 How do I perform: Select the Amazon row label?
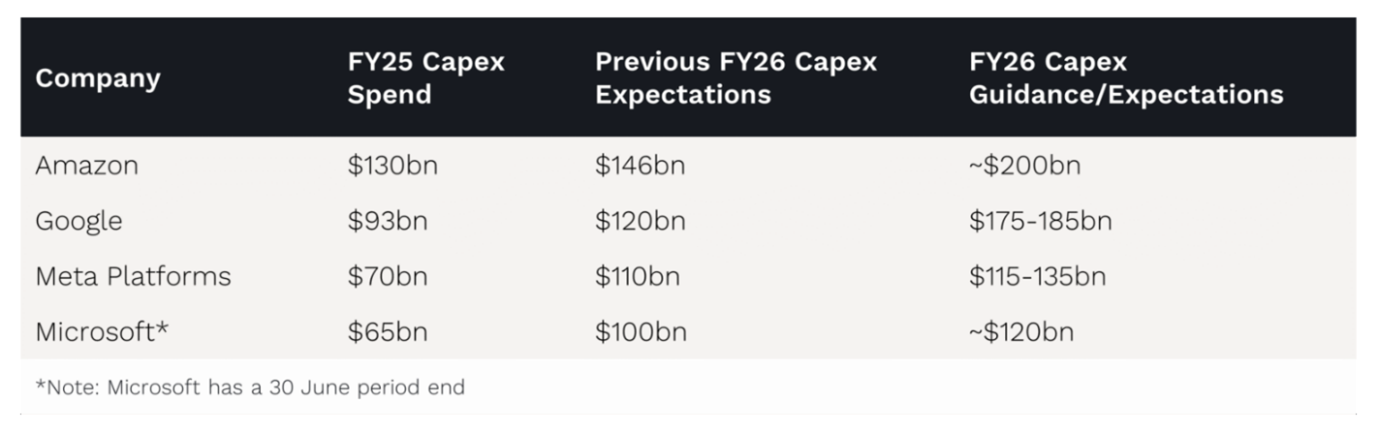coord(87,167)
